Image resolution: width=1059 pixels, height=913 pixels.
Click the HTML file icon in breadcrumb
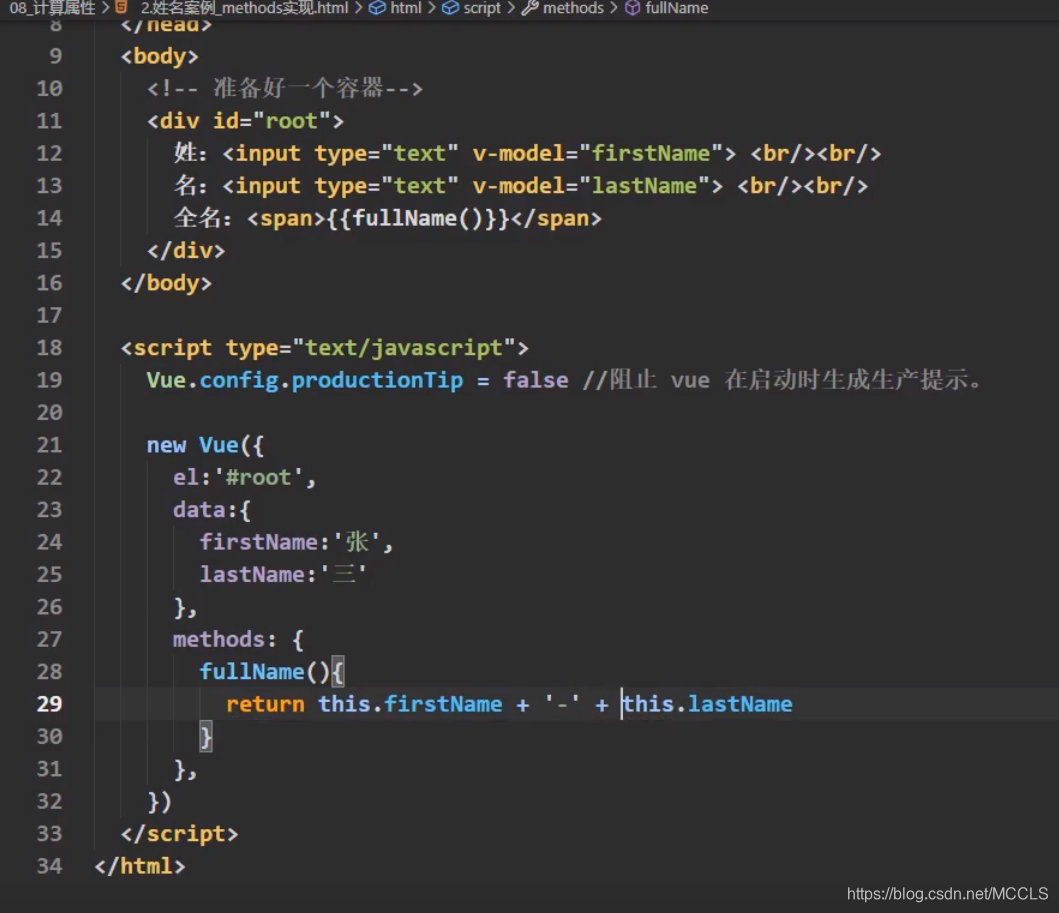[122, 7]
